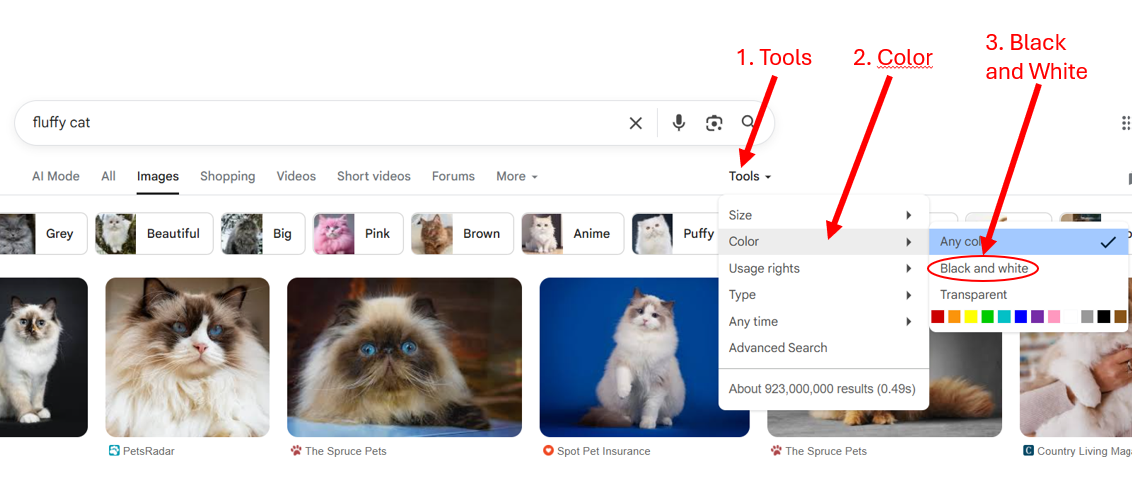Expand the More dropdown
The width and height of the screenshot is (1132, 496).
click(x=517, y=176)
